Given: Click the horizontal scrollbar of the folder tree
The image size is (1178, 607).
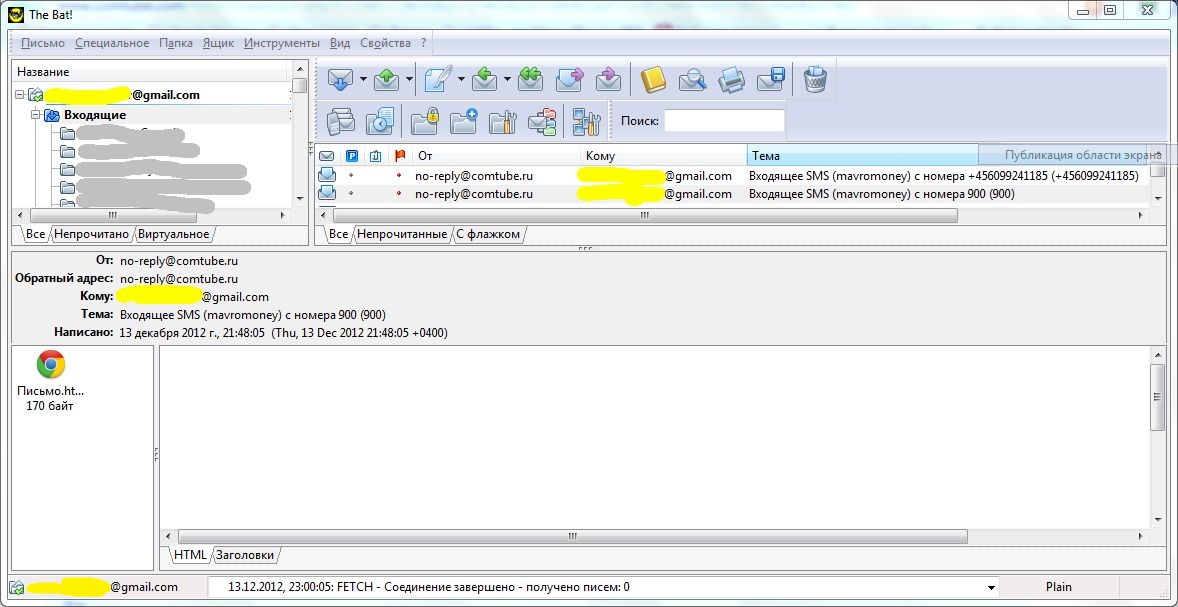Looking at the screenshot, I should point(111,216).
